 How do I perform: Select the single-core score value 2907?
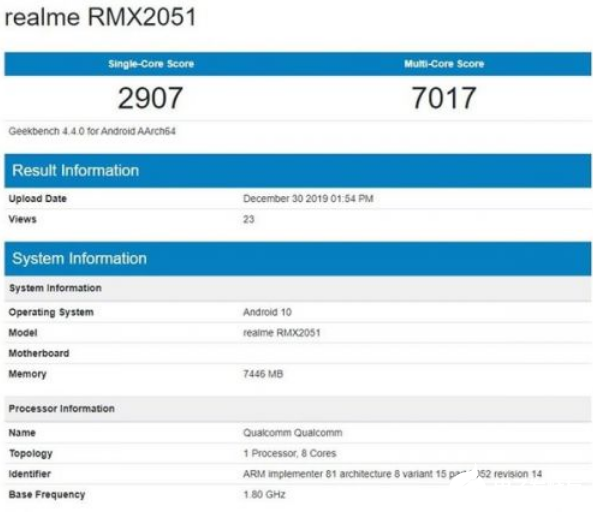click(x=151, y=98)
